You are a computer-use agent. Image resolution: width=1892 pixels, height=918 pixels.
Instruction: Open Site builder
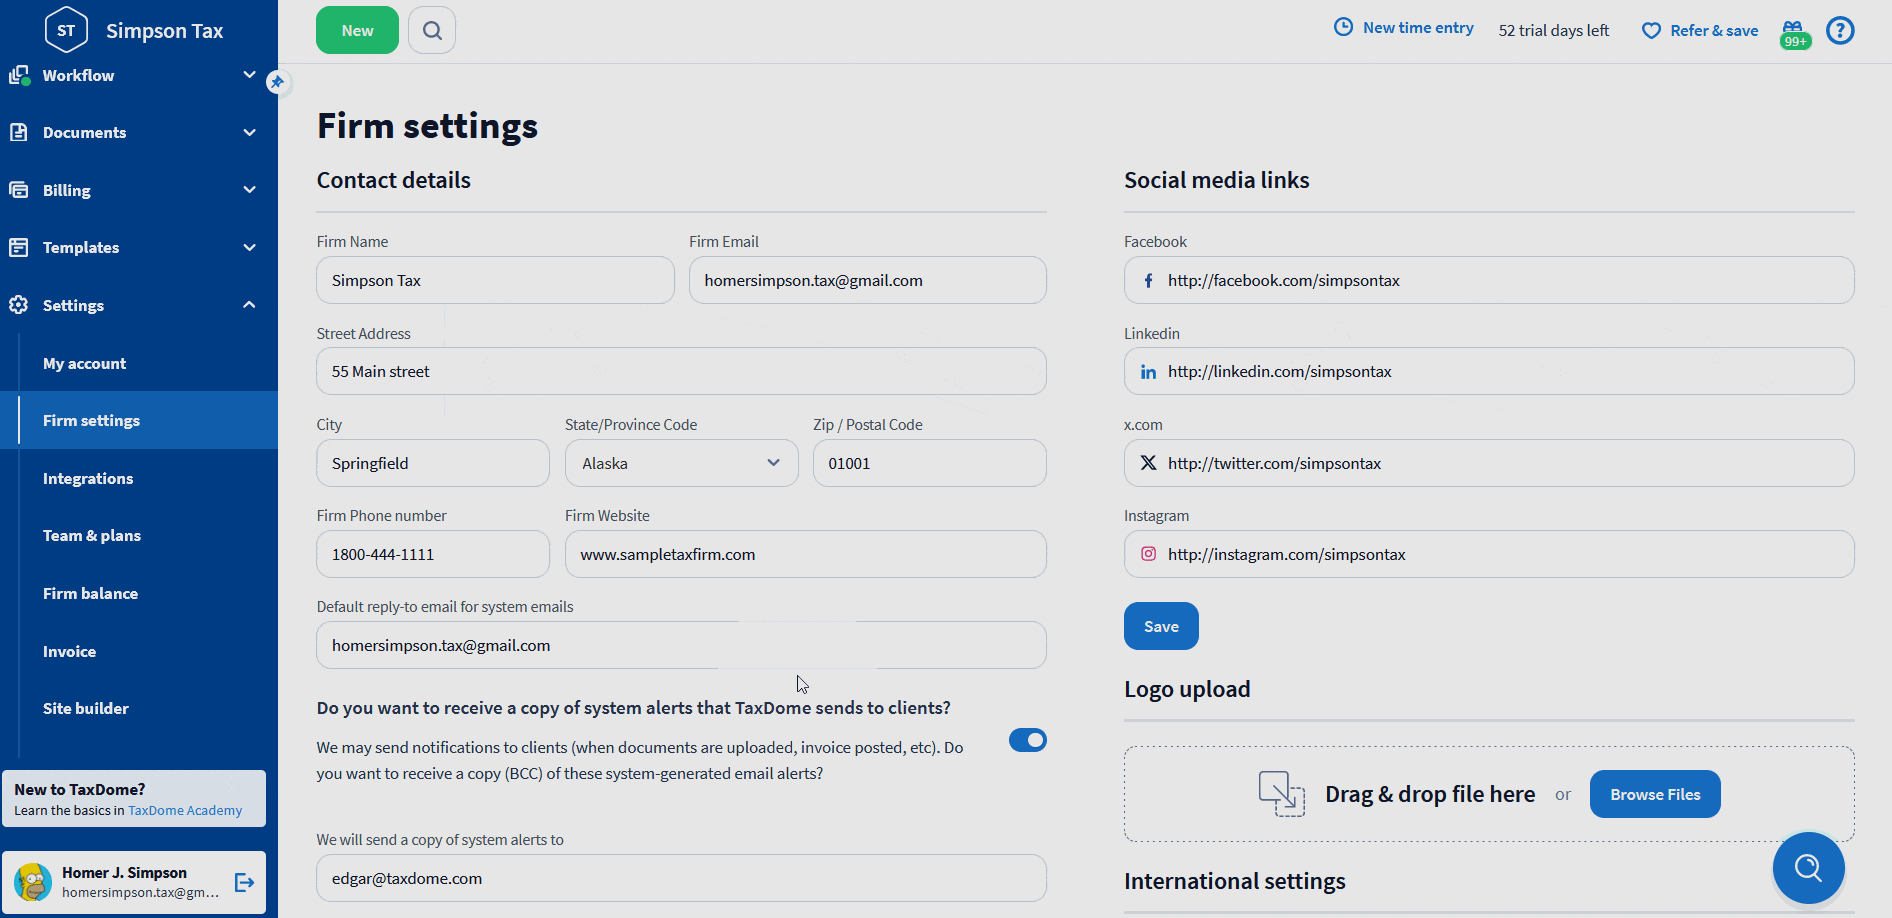coord(86,709)
